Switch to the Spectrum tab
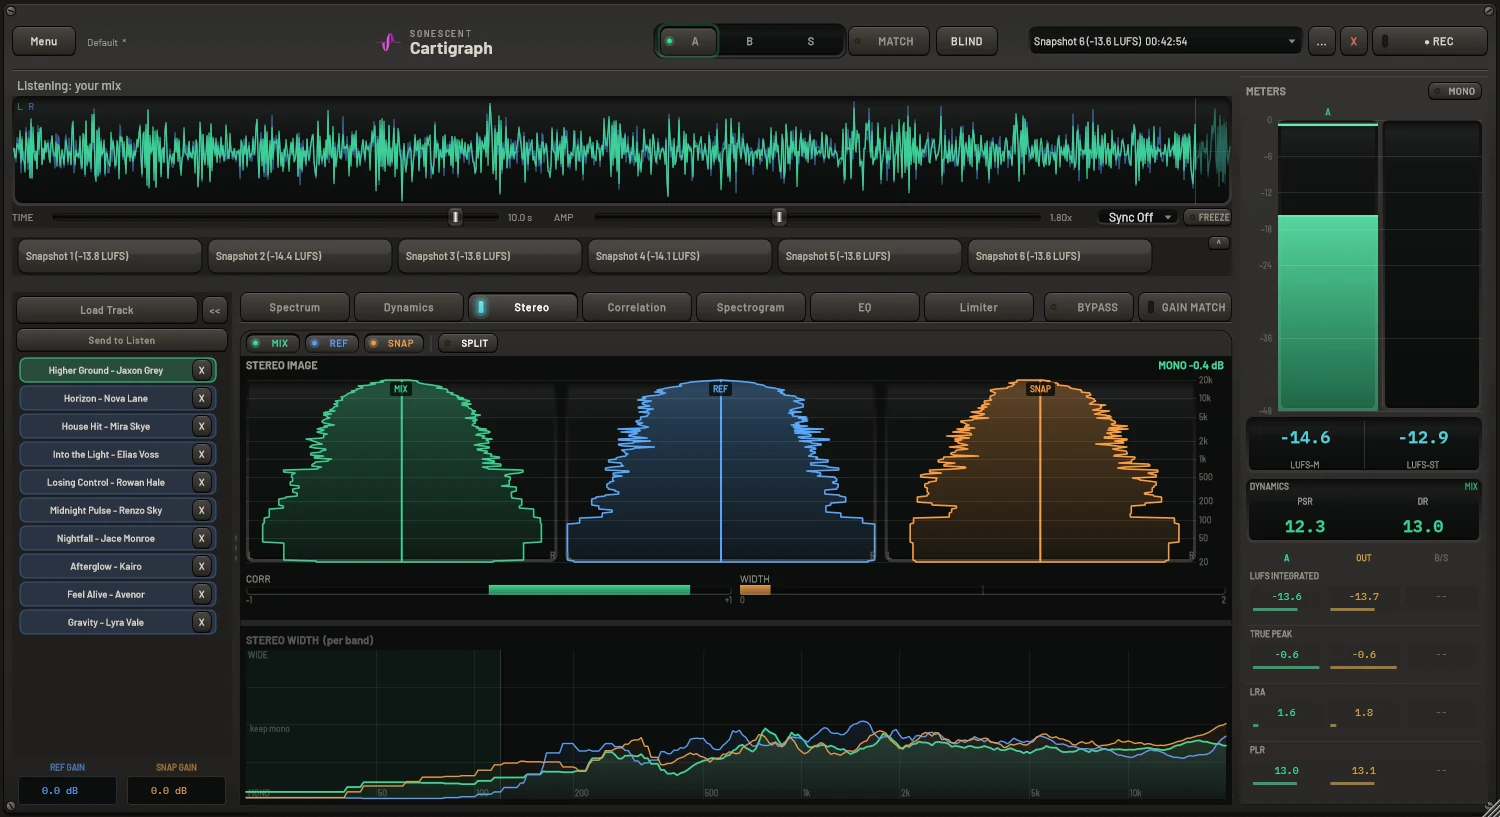 294,307
